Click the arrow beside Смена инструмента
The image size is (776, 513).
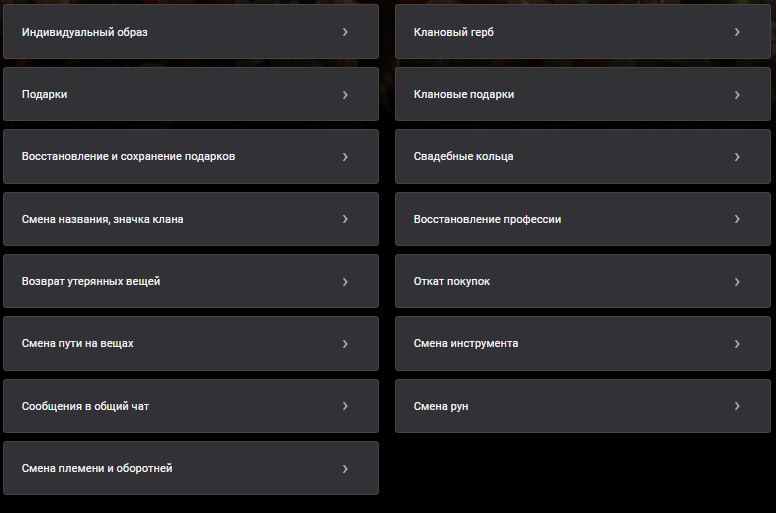point(737,343)
